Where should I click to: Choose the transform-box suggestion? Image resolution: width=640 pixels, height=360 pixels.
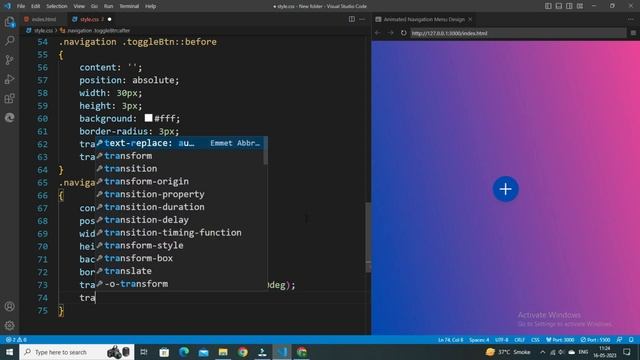180,258
